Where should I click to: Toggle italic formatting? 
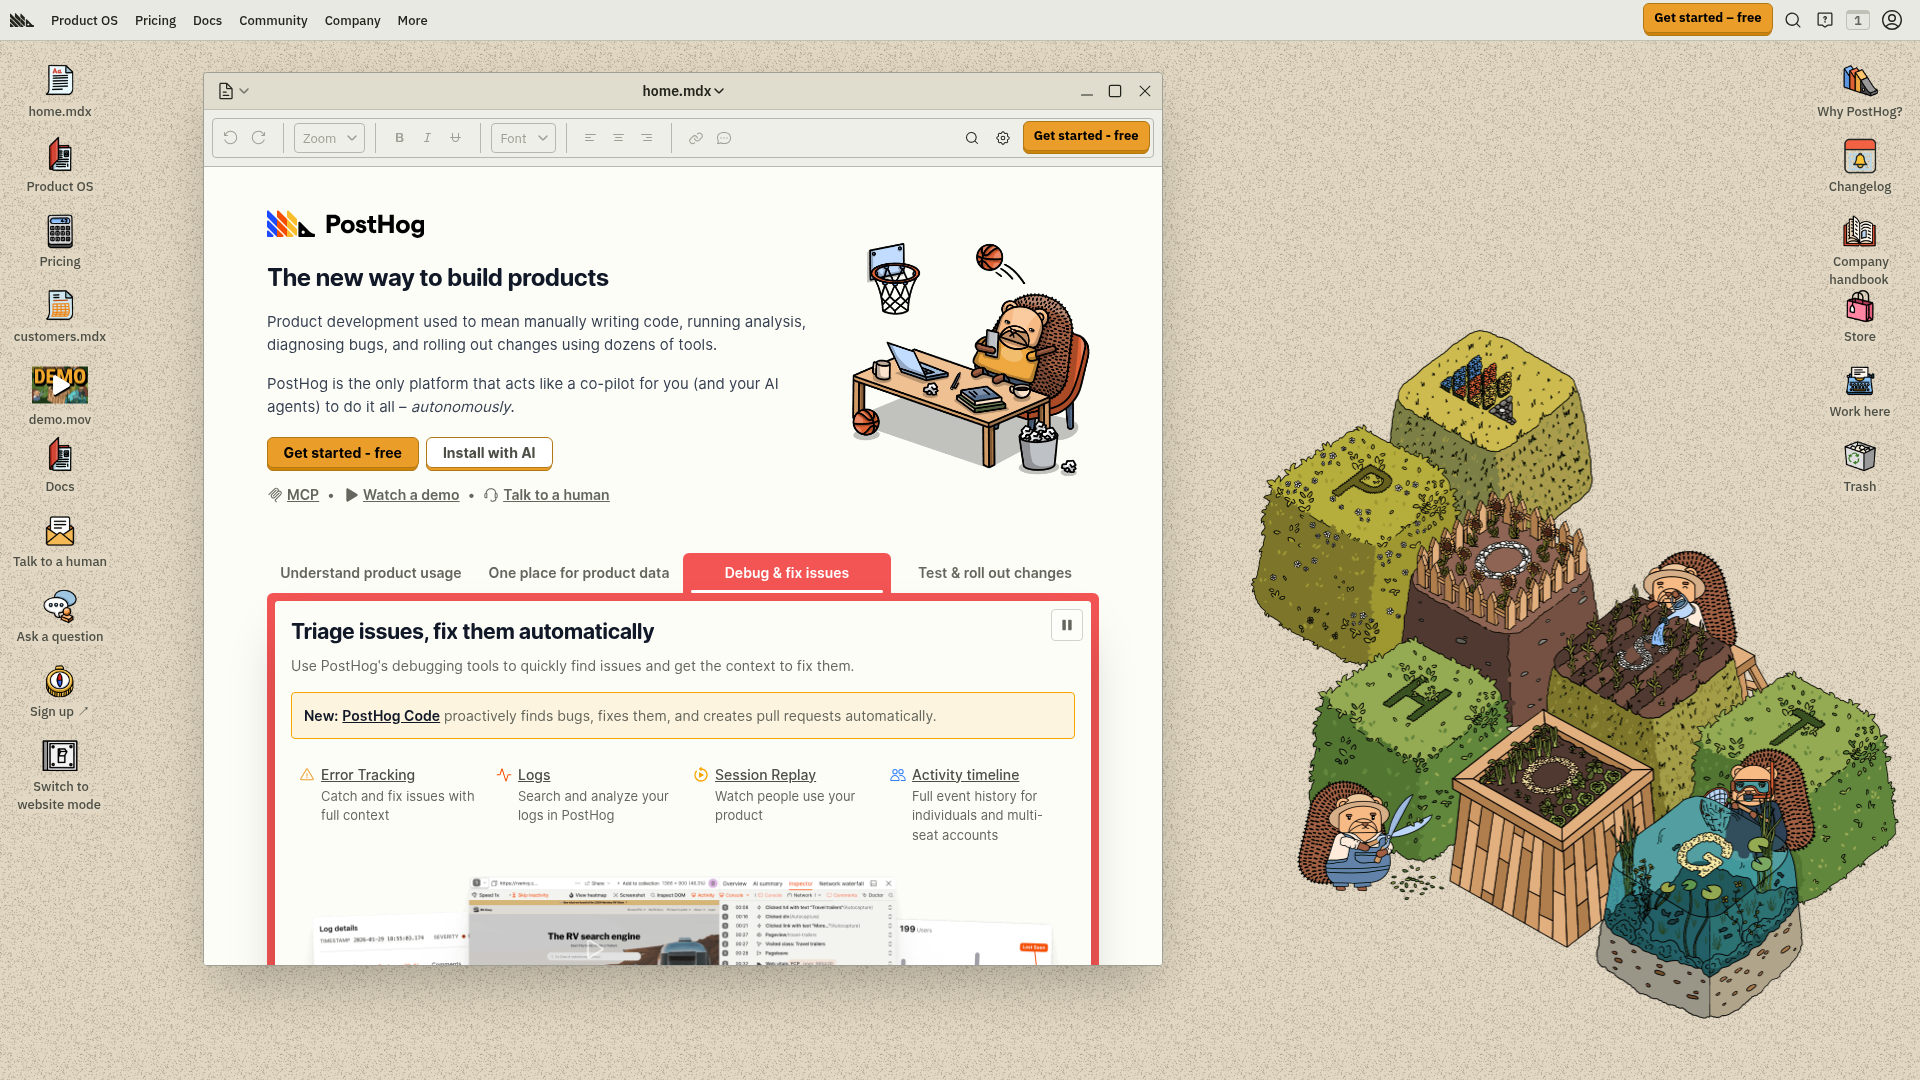coord(427,138)
